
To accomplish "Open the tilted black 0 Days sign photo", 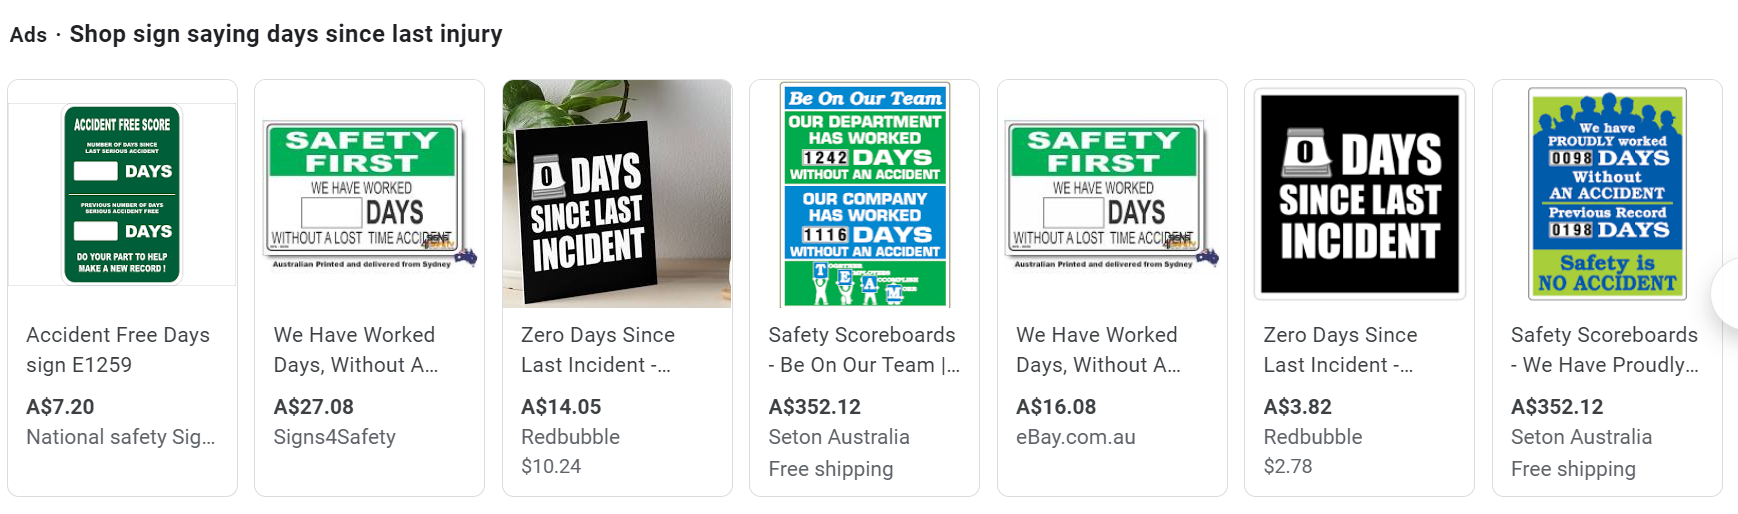I will click(617, 194).
